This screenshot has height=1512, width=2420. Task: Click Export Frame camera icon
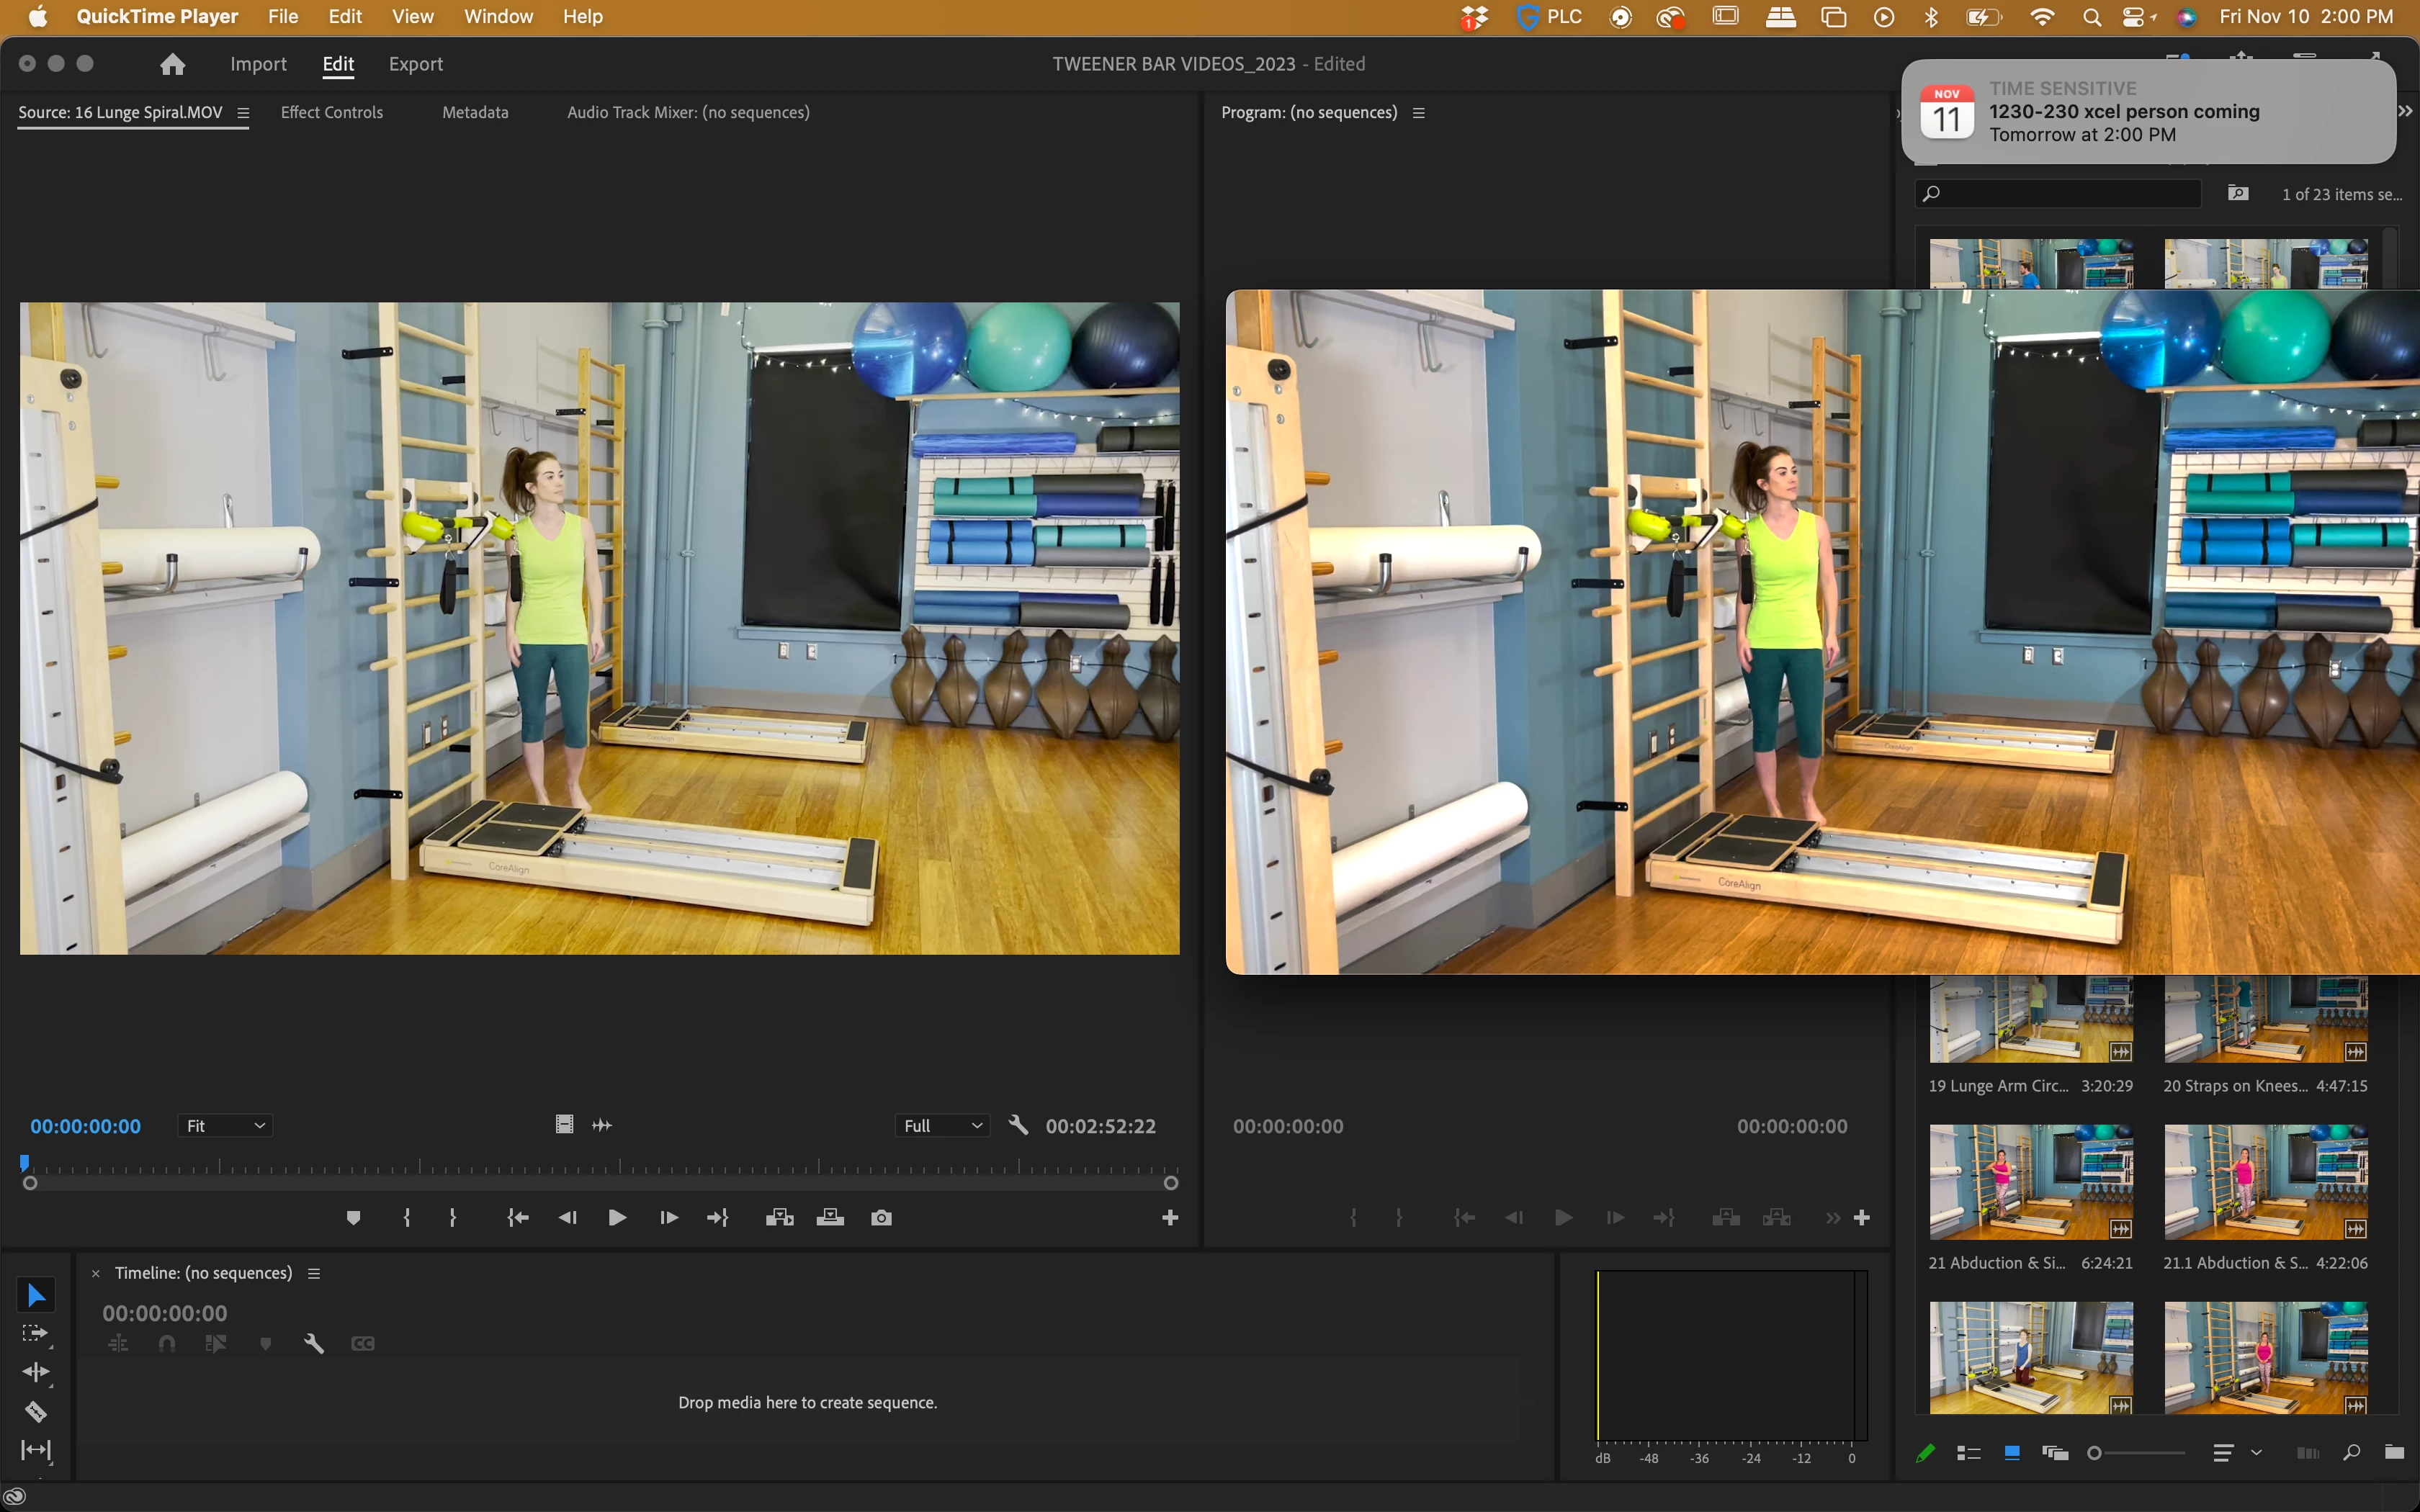pyautogui.click(x=881, y=1217)
